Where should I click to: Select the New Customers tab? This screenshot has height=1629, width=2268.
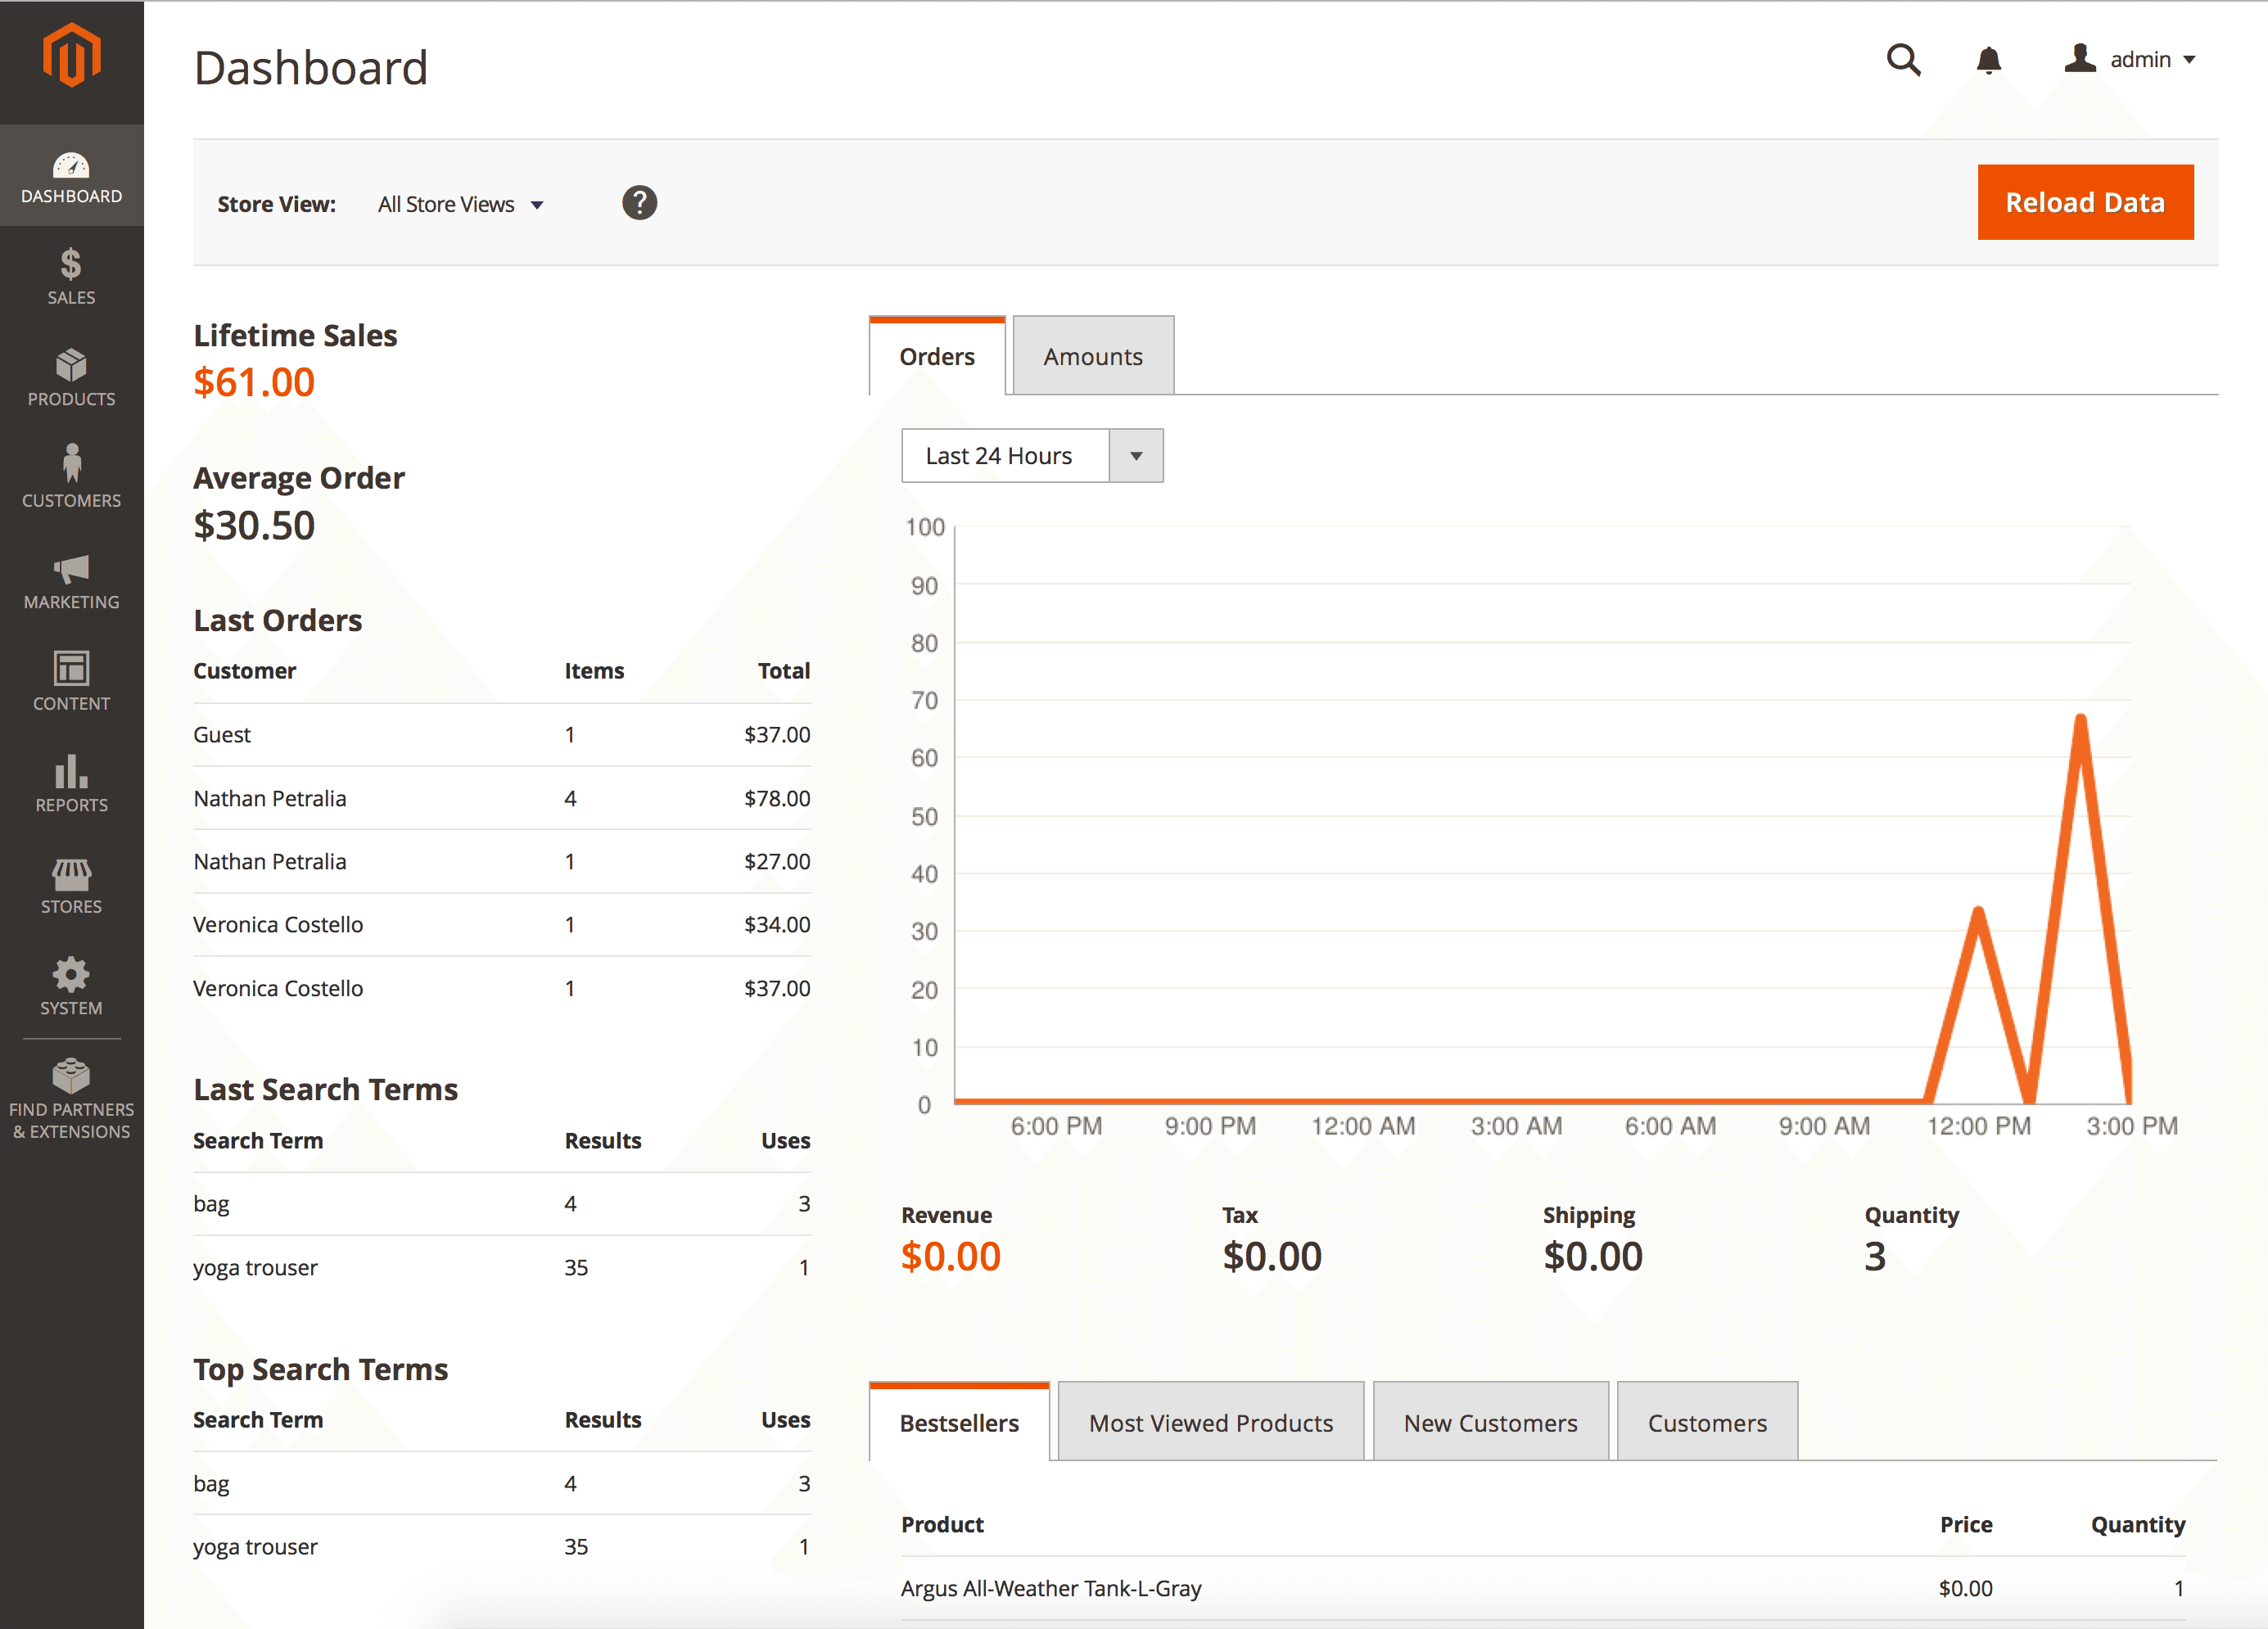pyautogui.click(x=1490, y=1422)
